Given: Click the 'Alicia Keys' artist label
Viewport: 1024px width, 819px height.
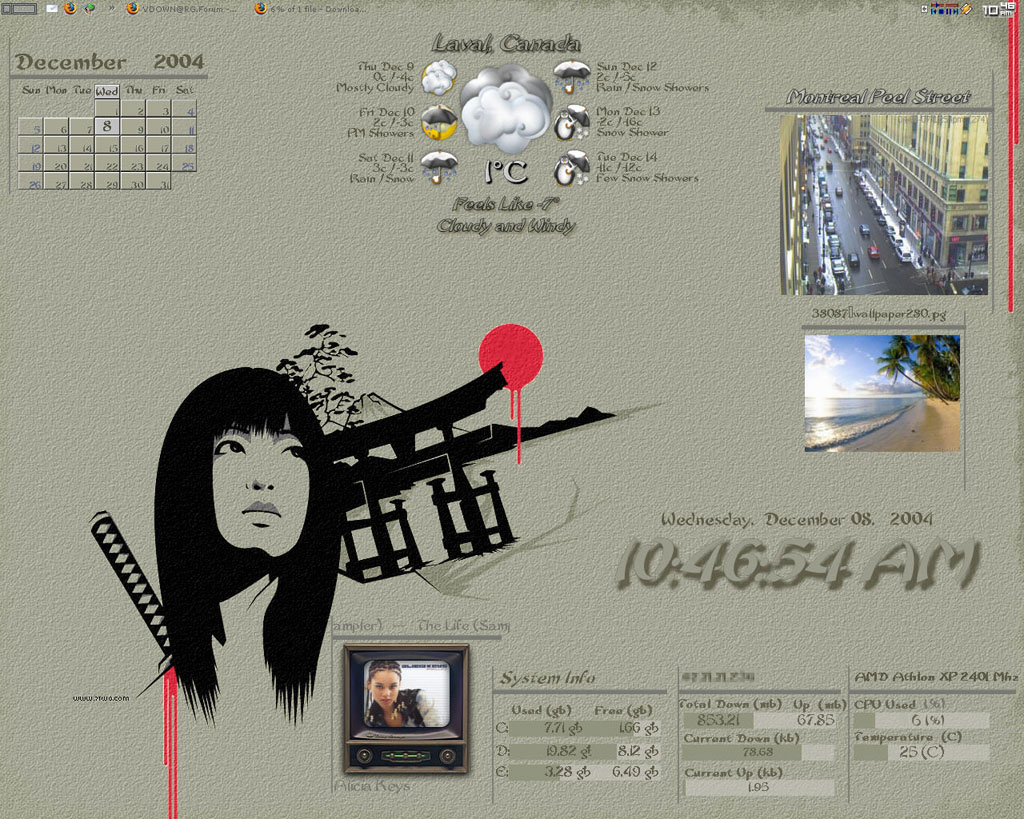Looking at the screenshot, I should click(x=372, y=786).
